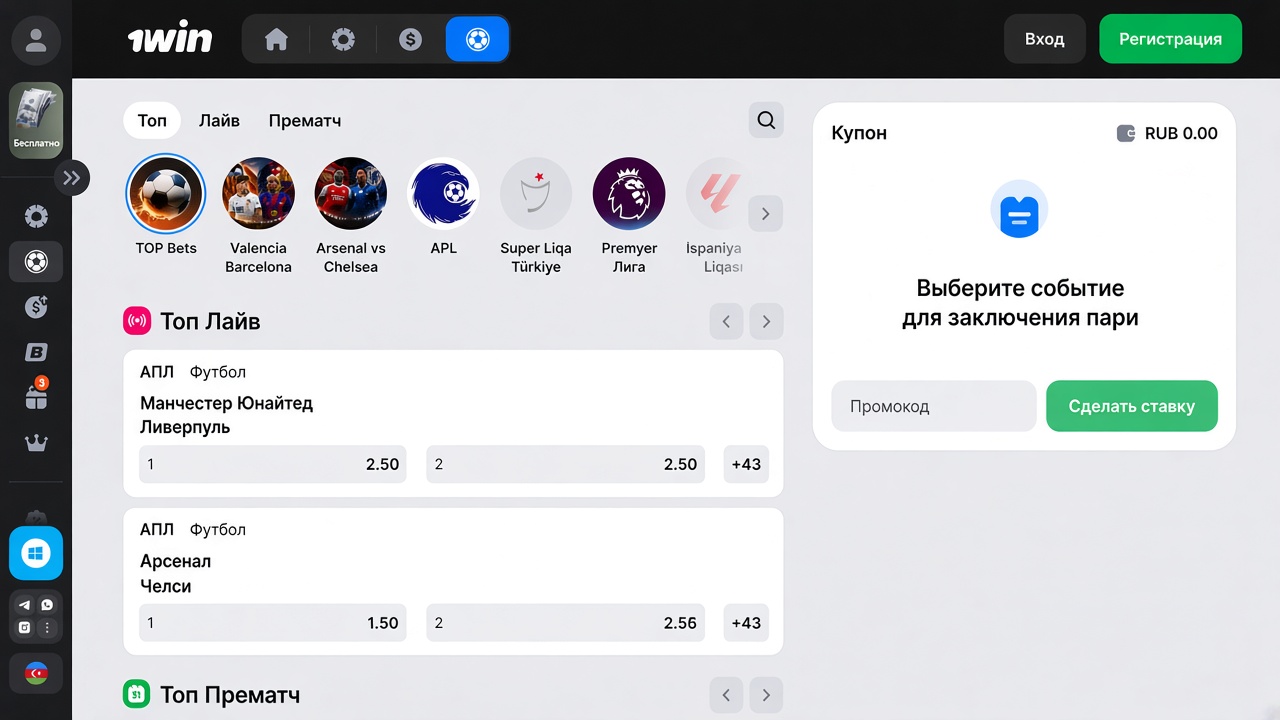Select the Super Liqa Türkiye league icon

coord(536,194)
